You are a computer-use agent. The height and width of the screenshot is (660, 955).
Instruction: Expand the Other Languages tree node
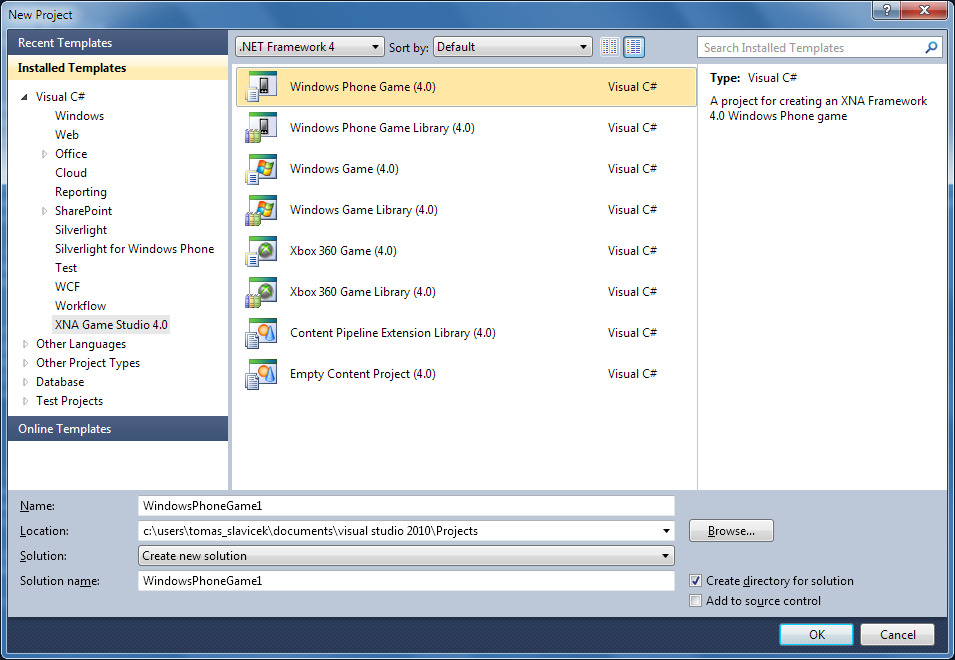coord(26,344)
